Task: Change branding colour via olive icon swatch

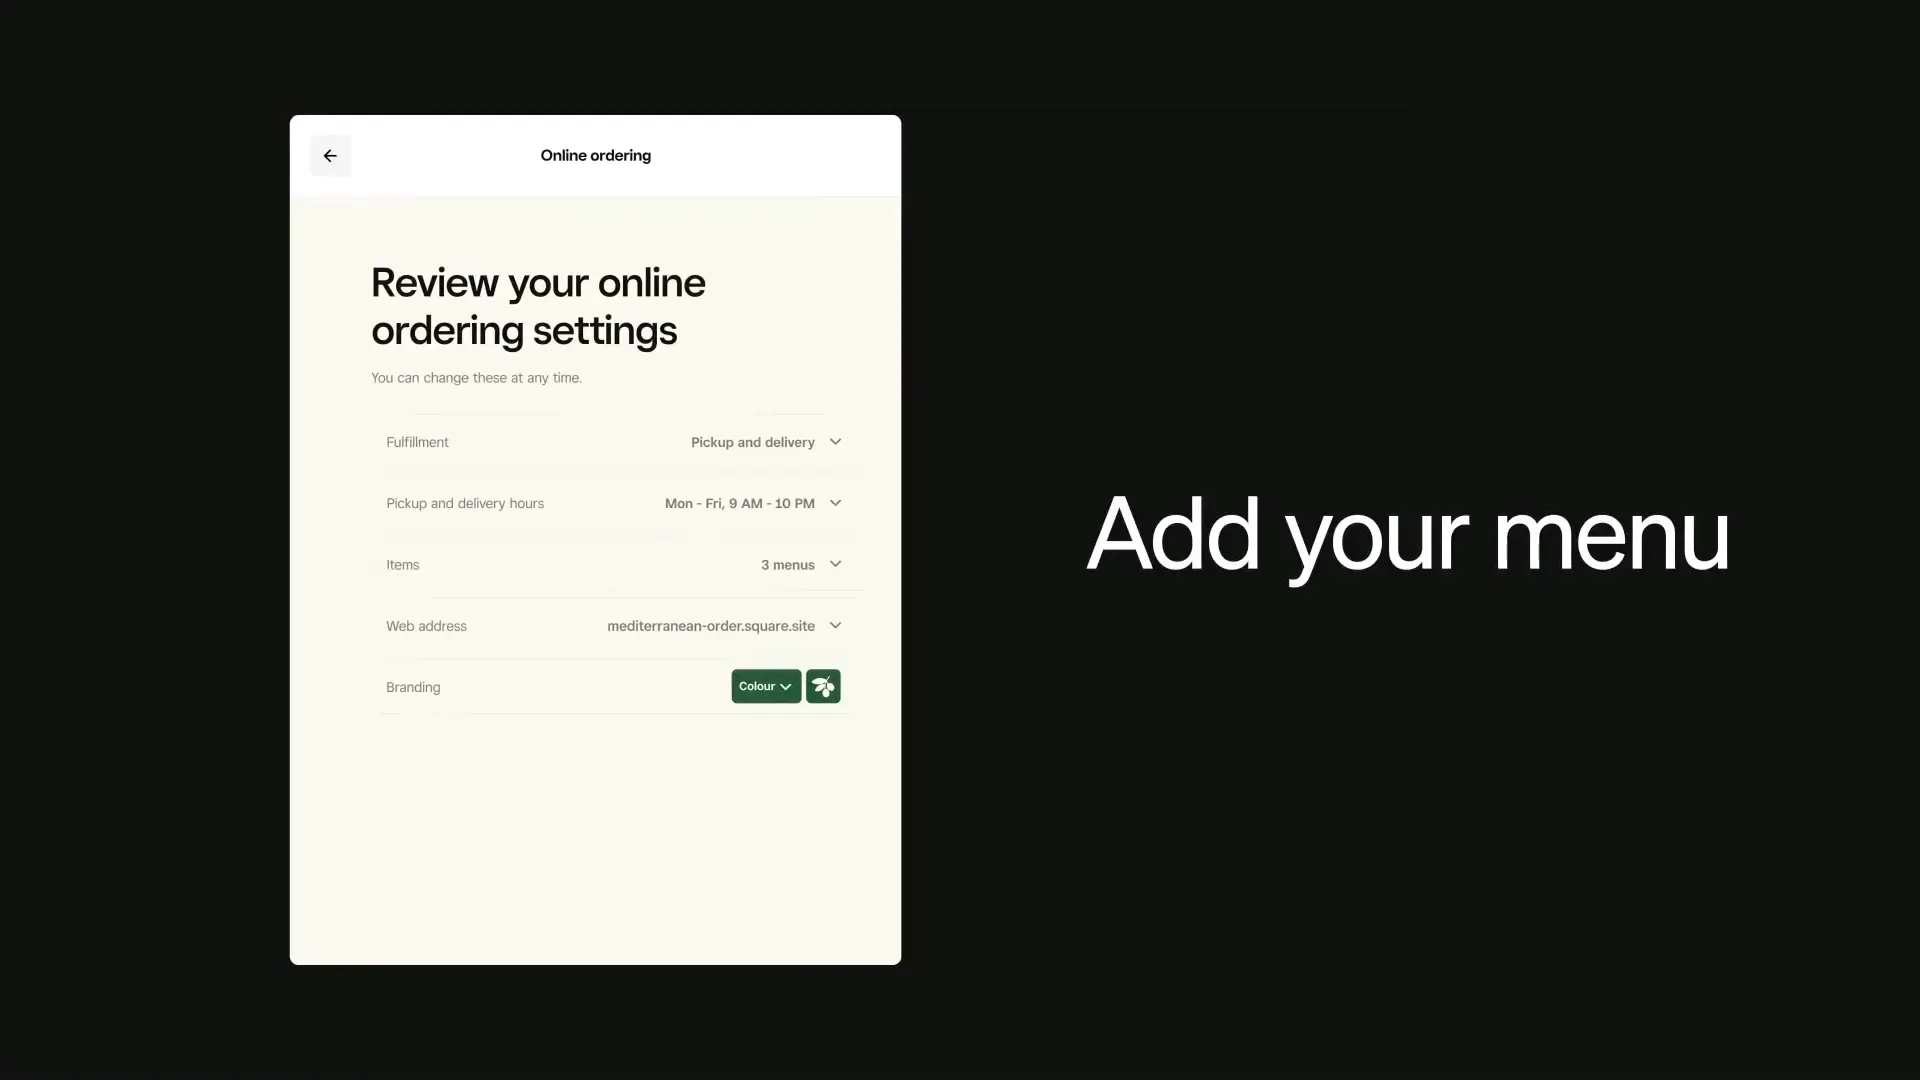Action: [822, 686]
